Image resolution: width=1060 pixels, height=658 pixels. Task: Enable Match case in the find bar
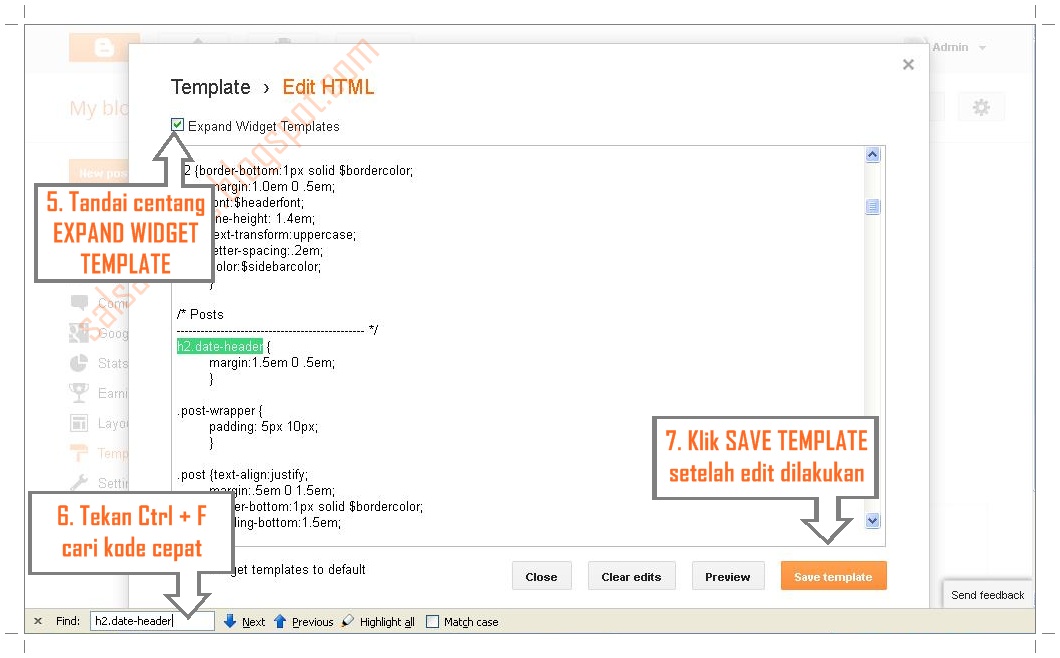point(433,621)
